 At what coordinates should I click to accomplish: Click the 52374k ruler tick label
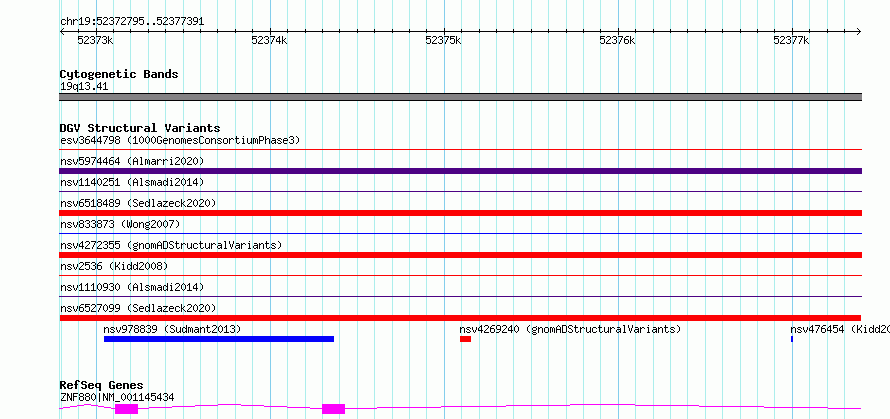269,41
